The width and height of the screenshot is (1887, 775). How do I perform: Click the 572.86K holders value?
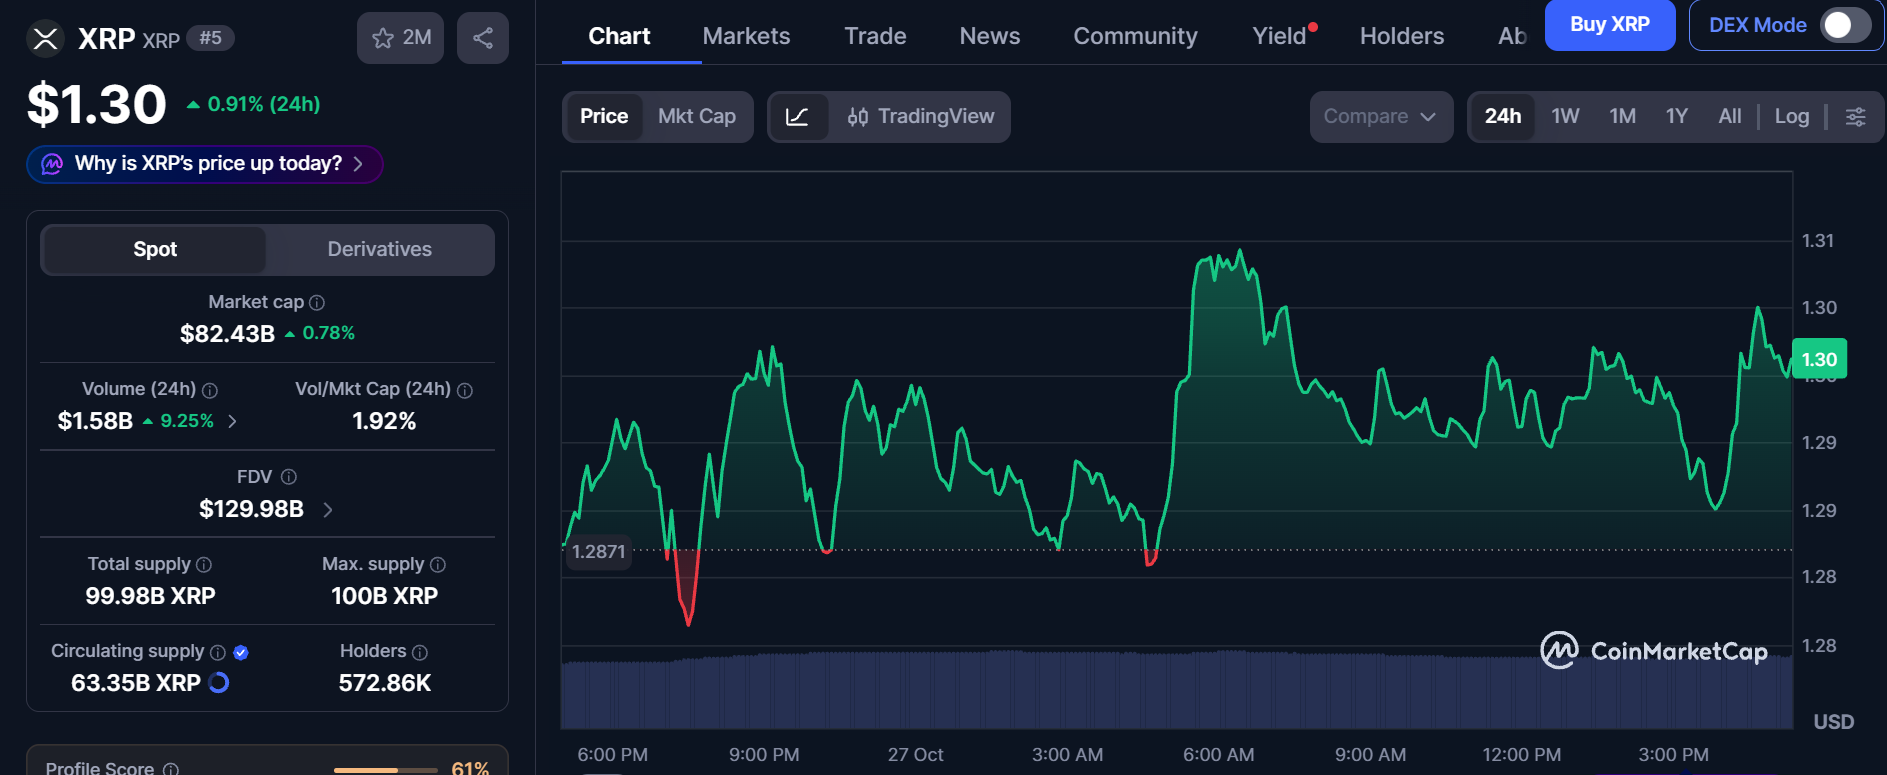(x=385, y=683)
